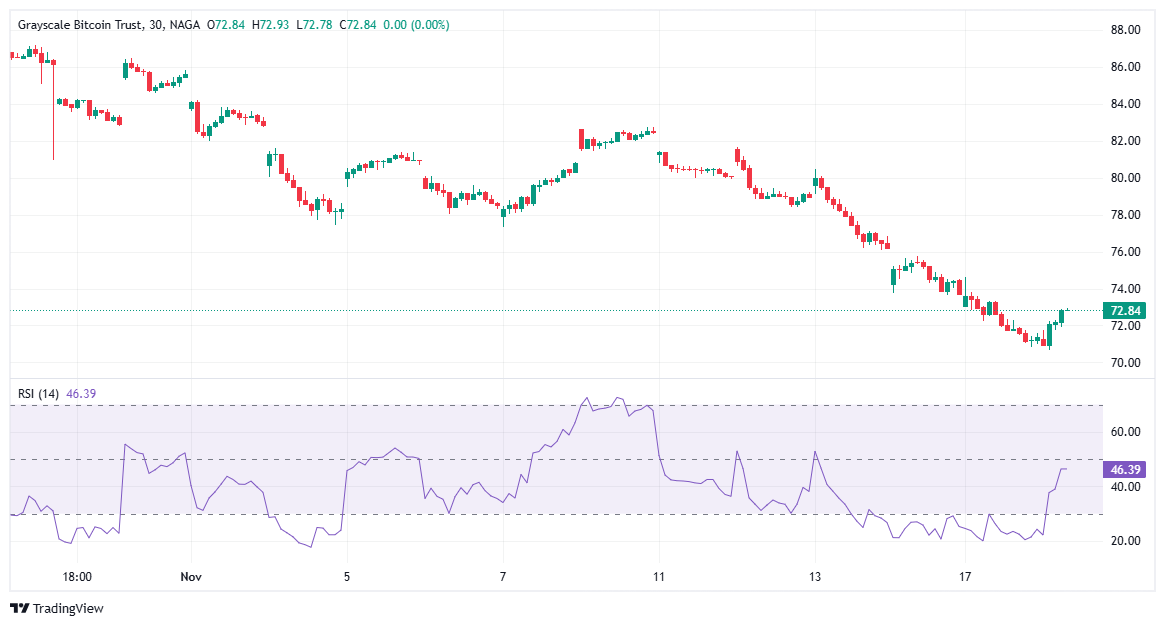Click the 18:00 timestamp on the time axis
1165x626 pixels.
pos(78,577)
